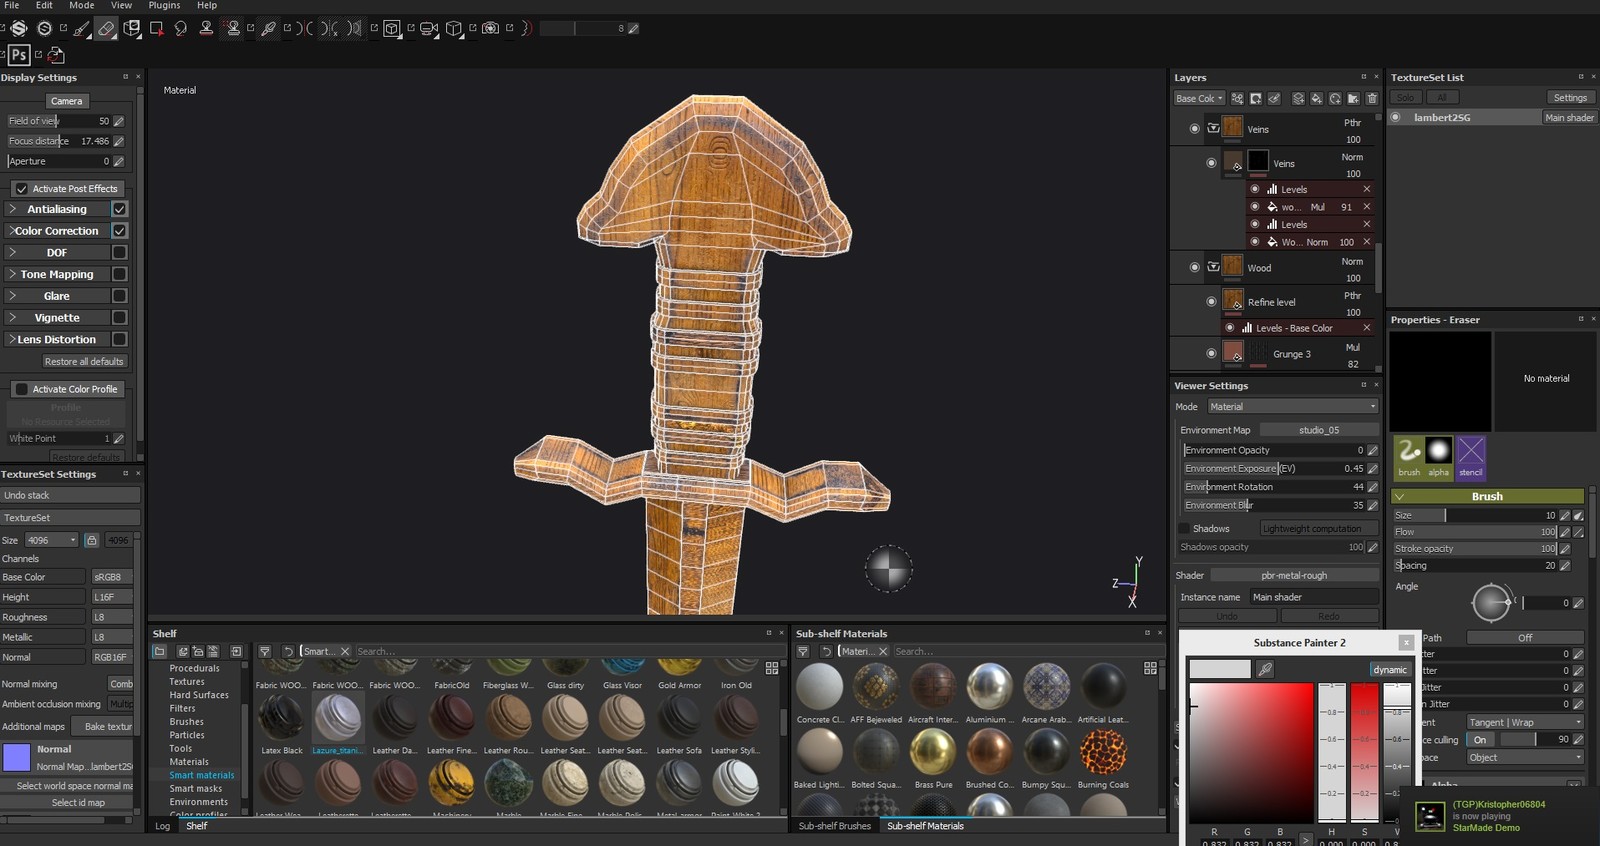Hide the Wood folder layer
This screenshot has width=1600, height=846.
[x=1194, y=268]
